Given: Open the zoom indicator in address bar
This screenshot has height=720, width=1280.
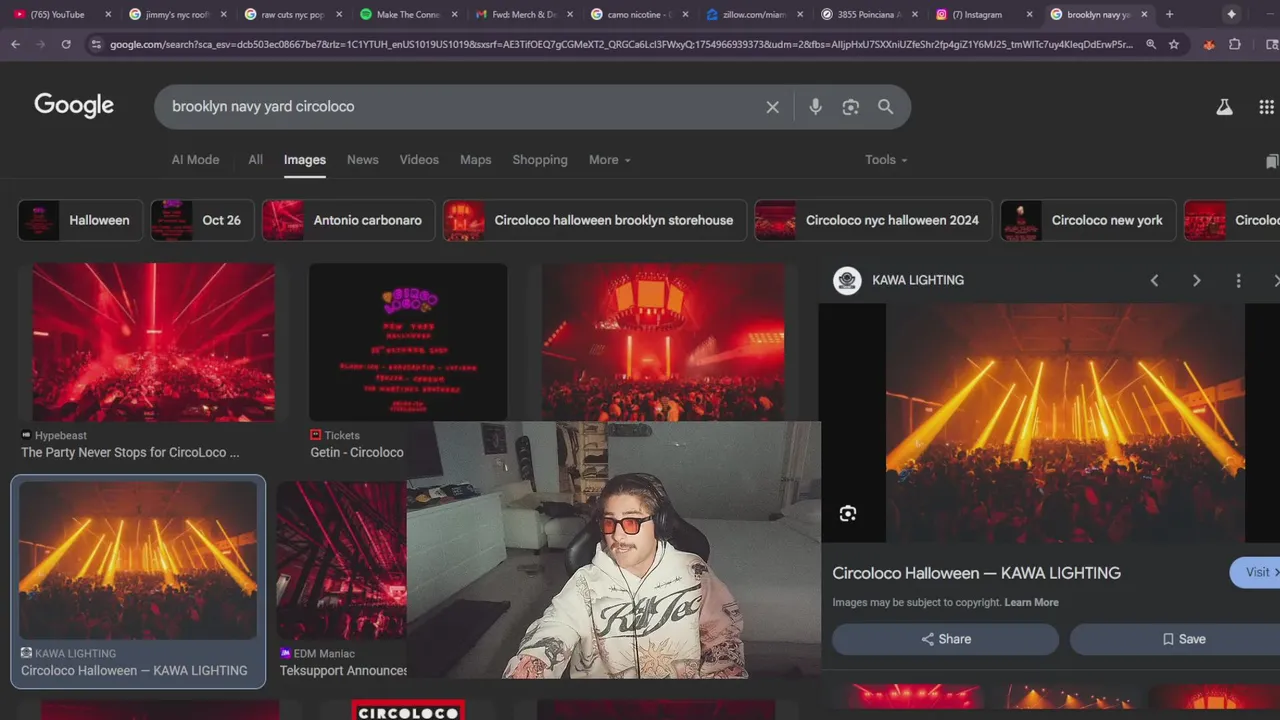Looking at the screenshot, I should pos(1151,45).
